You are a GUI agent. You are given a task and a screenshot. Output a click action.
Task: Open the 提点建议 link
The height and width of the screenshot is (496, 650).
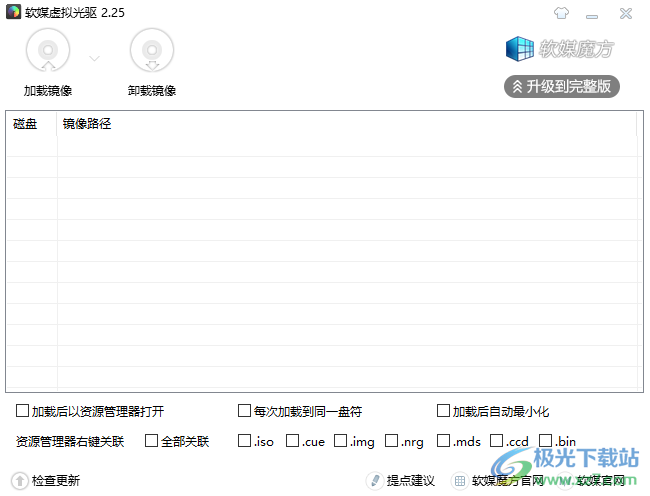[411, 481]
